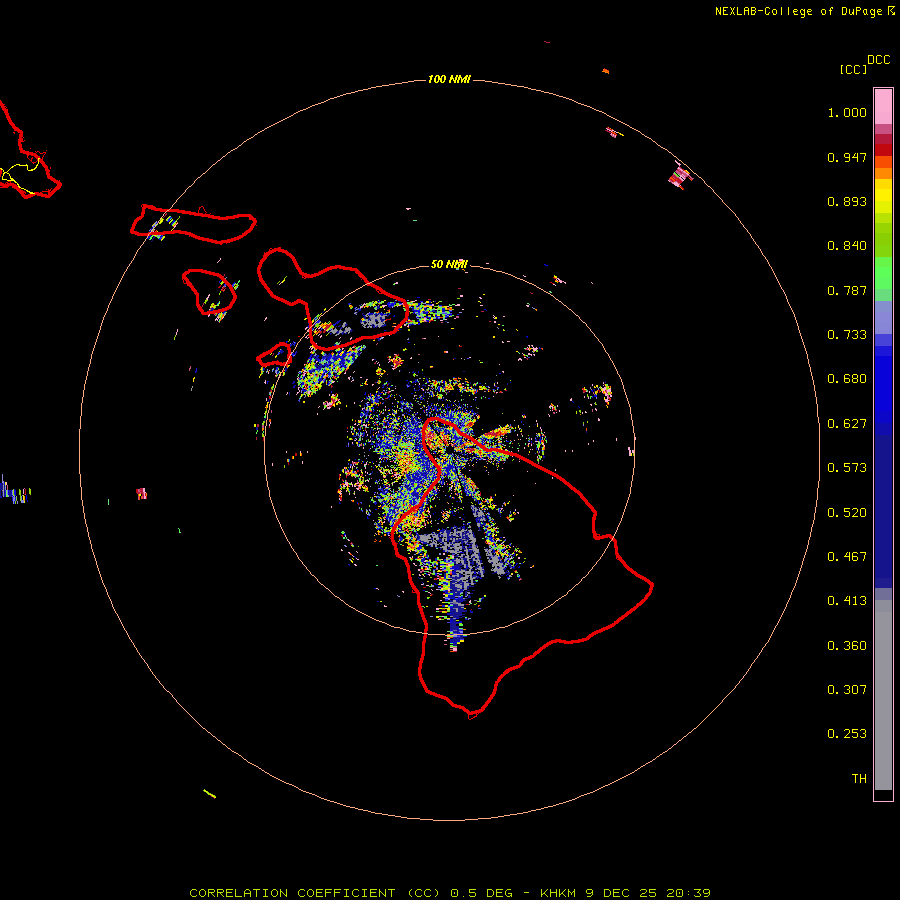
Task: Click the 100 NMI range ring label
Action: tap(449, 79)
